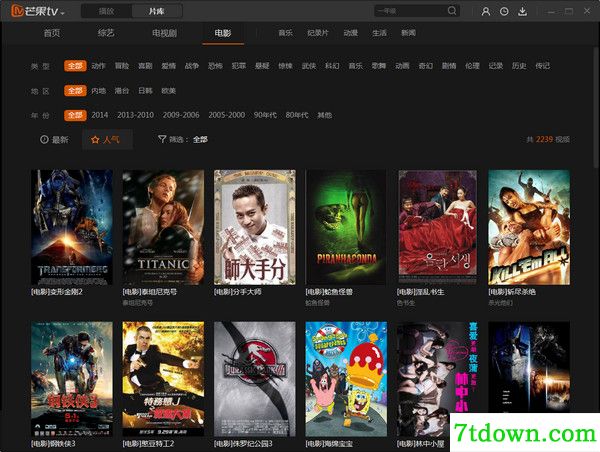Screen dimensions: 600x452
Task: Filter year by 2014
Action: pyautogui.click(x=99, y=115)
